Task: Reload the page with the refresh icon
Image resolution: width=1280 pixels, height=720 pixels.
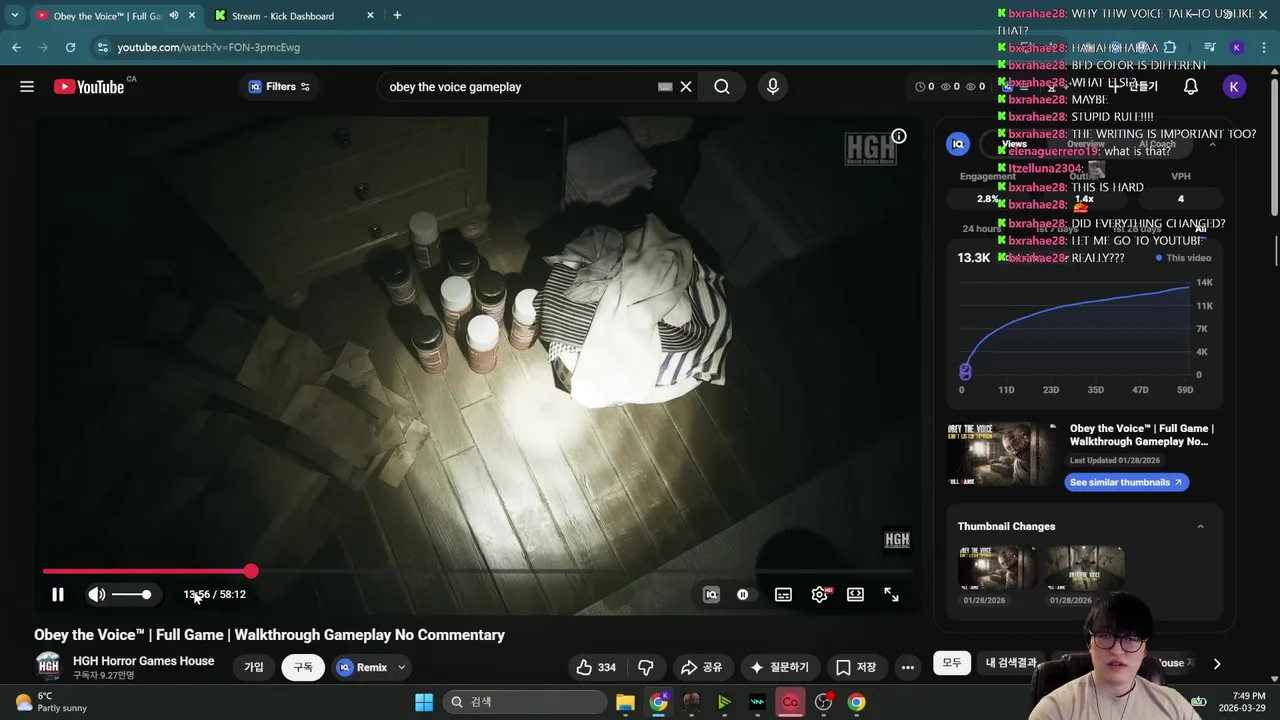Action: 70,47
